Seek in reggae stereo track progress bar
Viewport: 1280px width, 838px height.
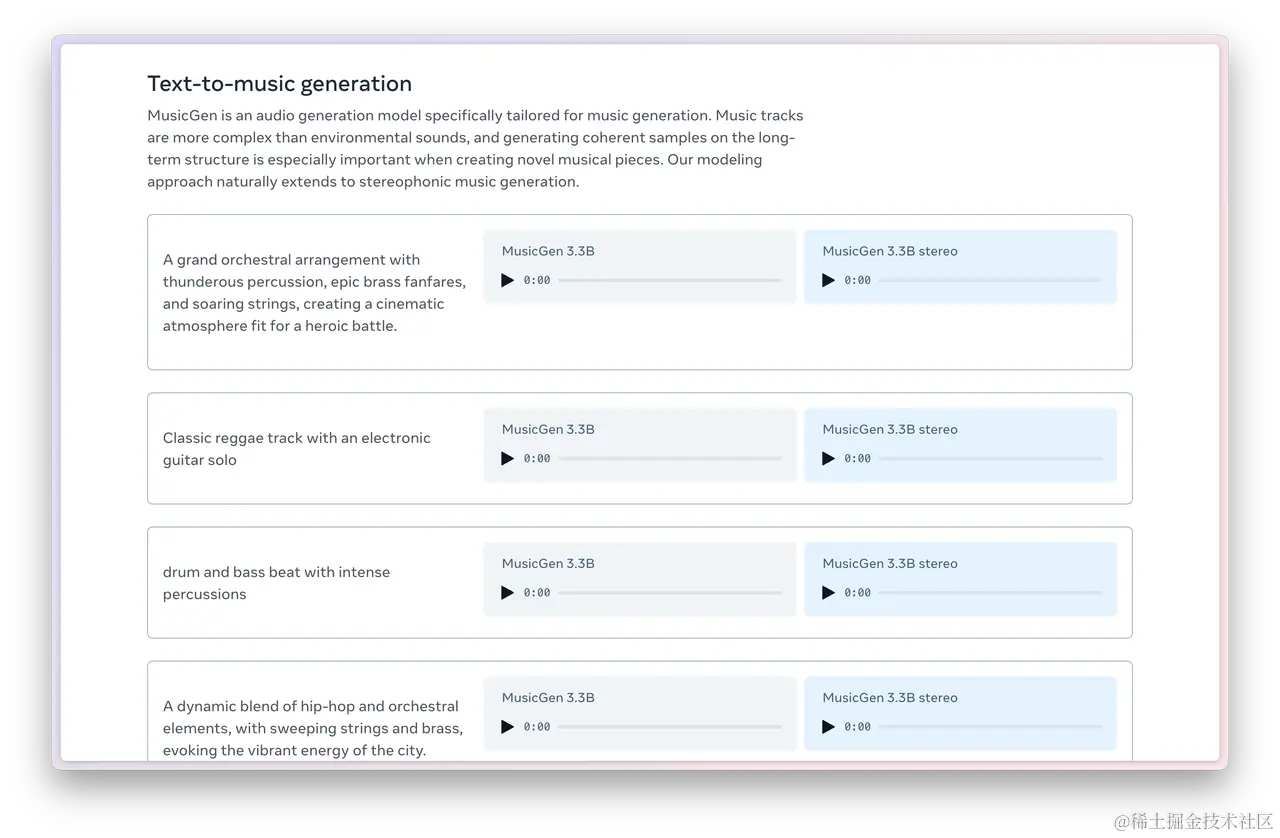[990, 458]
